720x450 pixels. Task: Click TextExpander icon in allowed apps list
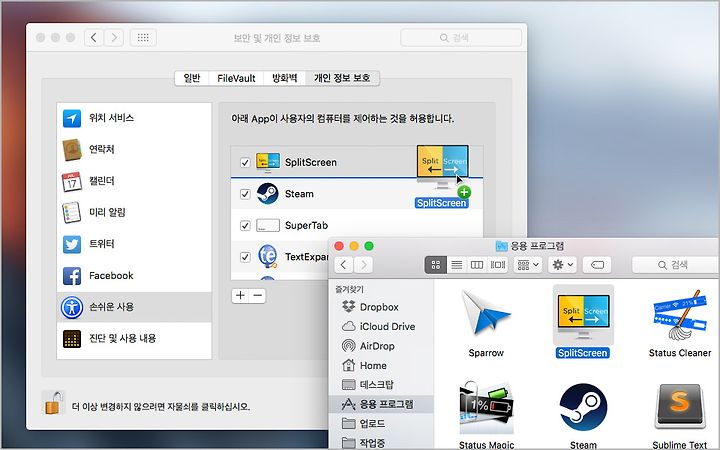(x=268, y=257)
